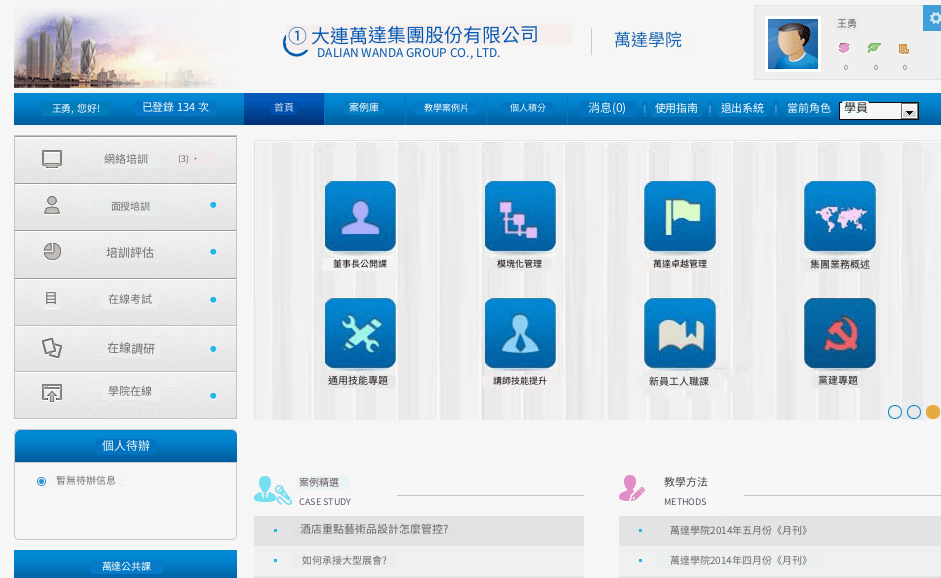Open article 如何承接大型展會?
941x578 pixels.
[x=344, y=561]
